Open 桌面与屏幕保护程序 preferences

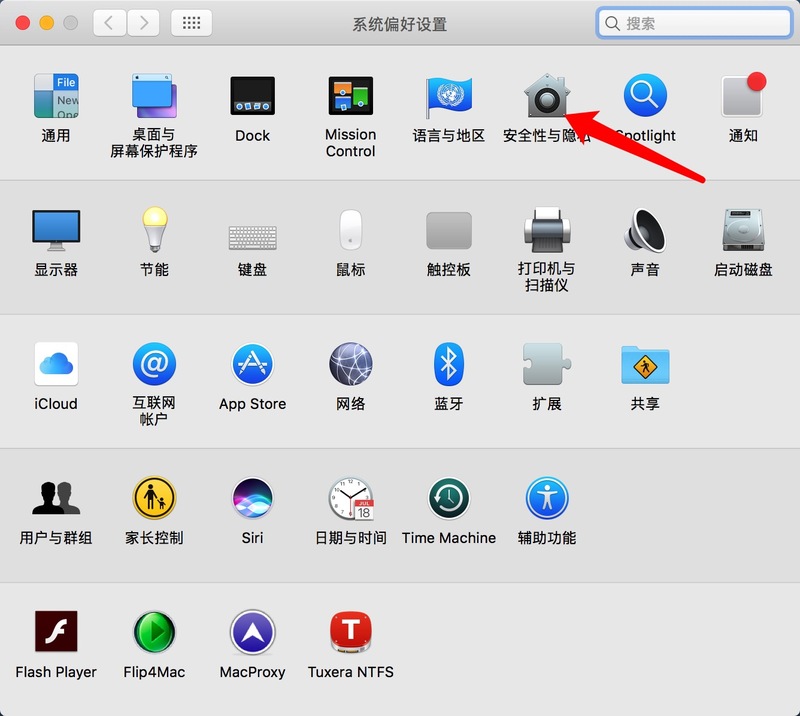point(154,96)
